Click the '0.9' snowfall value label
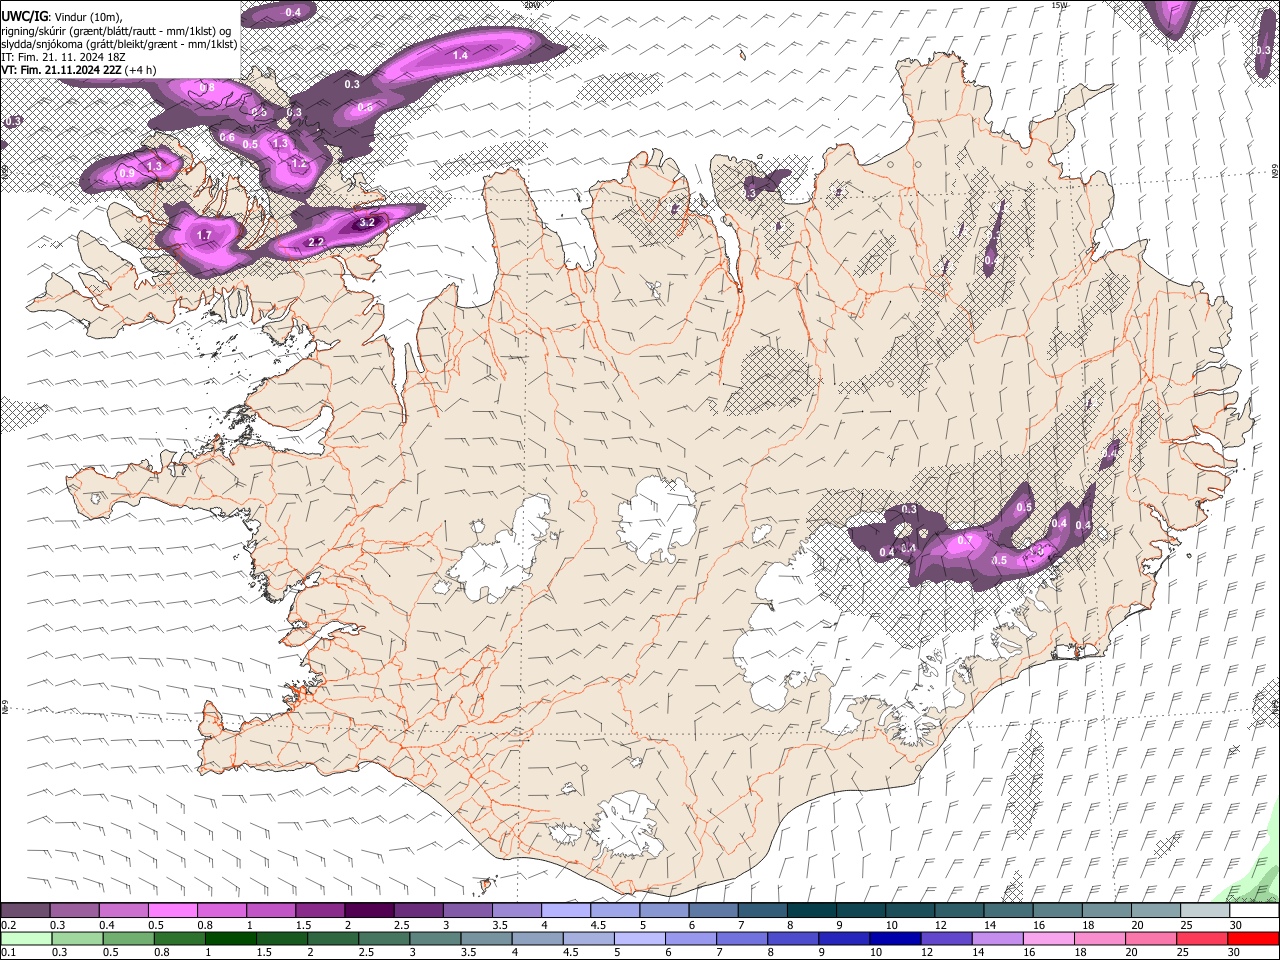Viewport: 1280px width, 960px height. coord(127,174)
